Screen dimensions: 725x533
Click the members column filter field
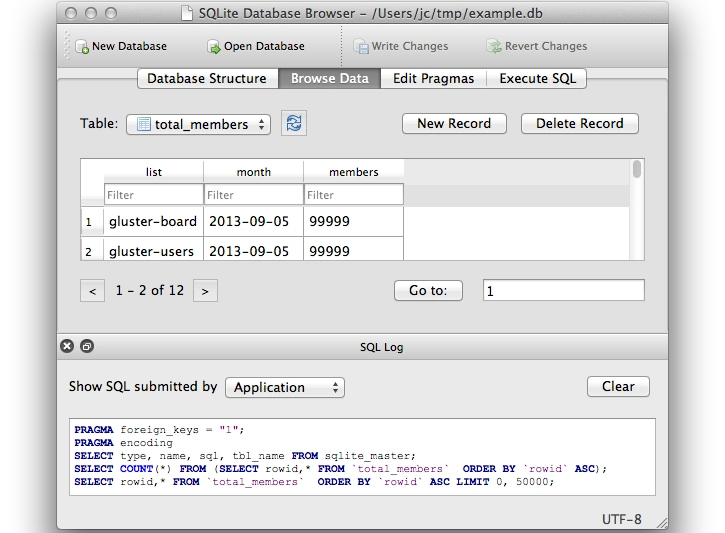coord(354,195)
